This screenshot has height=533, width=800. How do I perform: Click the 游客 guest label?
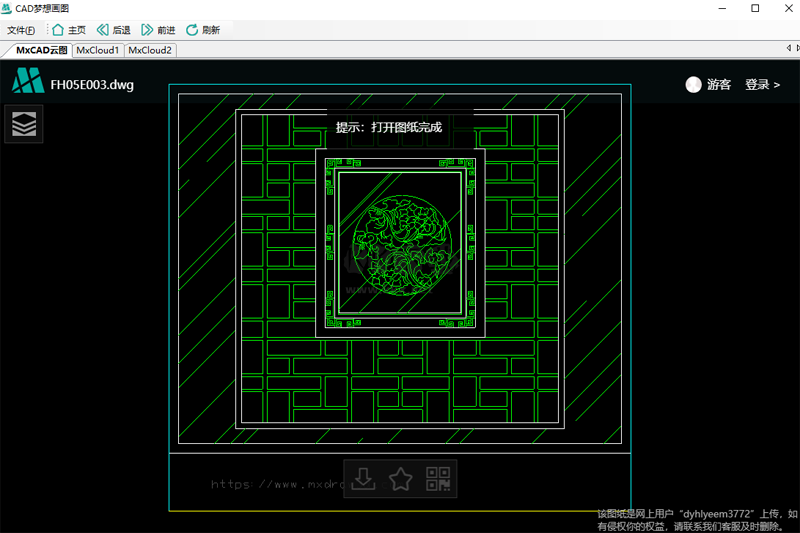coord(719,85)
